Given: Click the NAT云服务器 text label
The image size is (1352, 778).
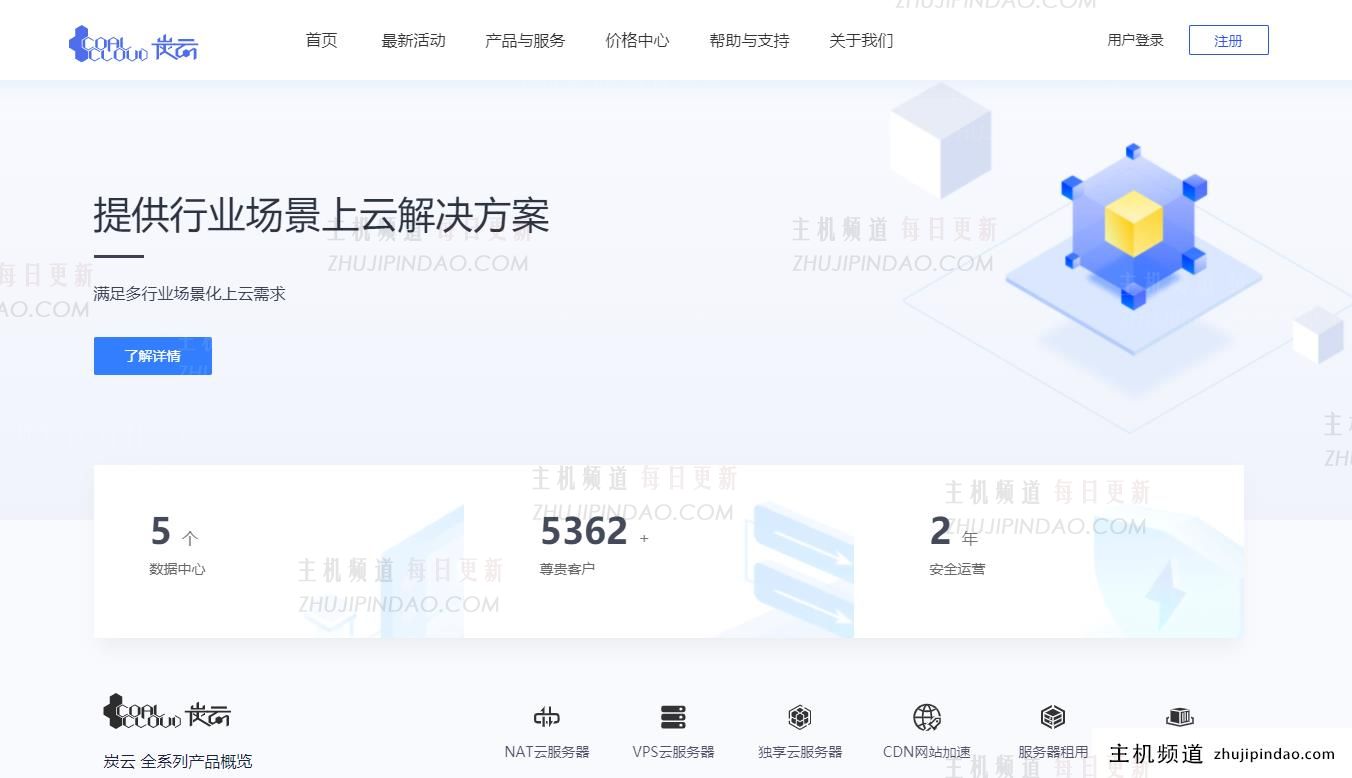Looking at the screenshot, I should (x=546, y=752).
